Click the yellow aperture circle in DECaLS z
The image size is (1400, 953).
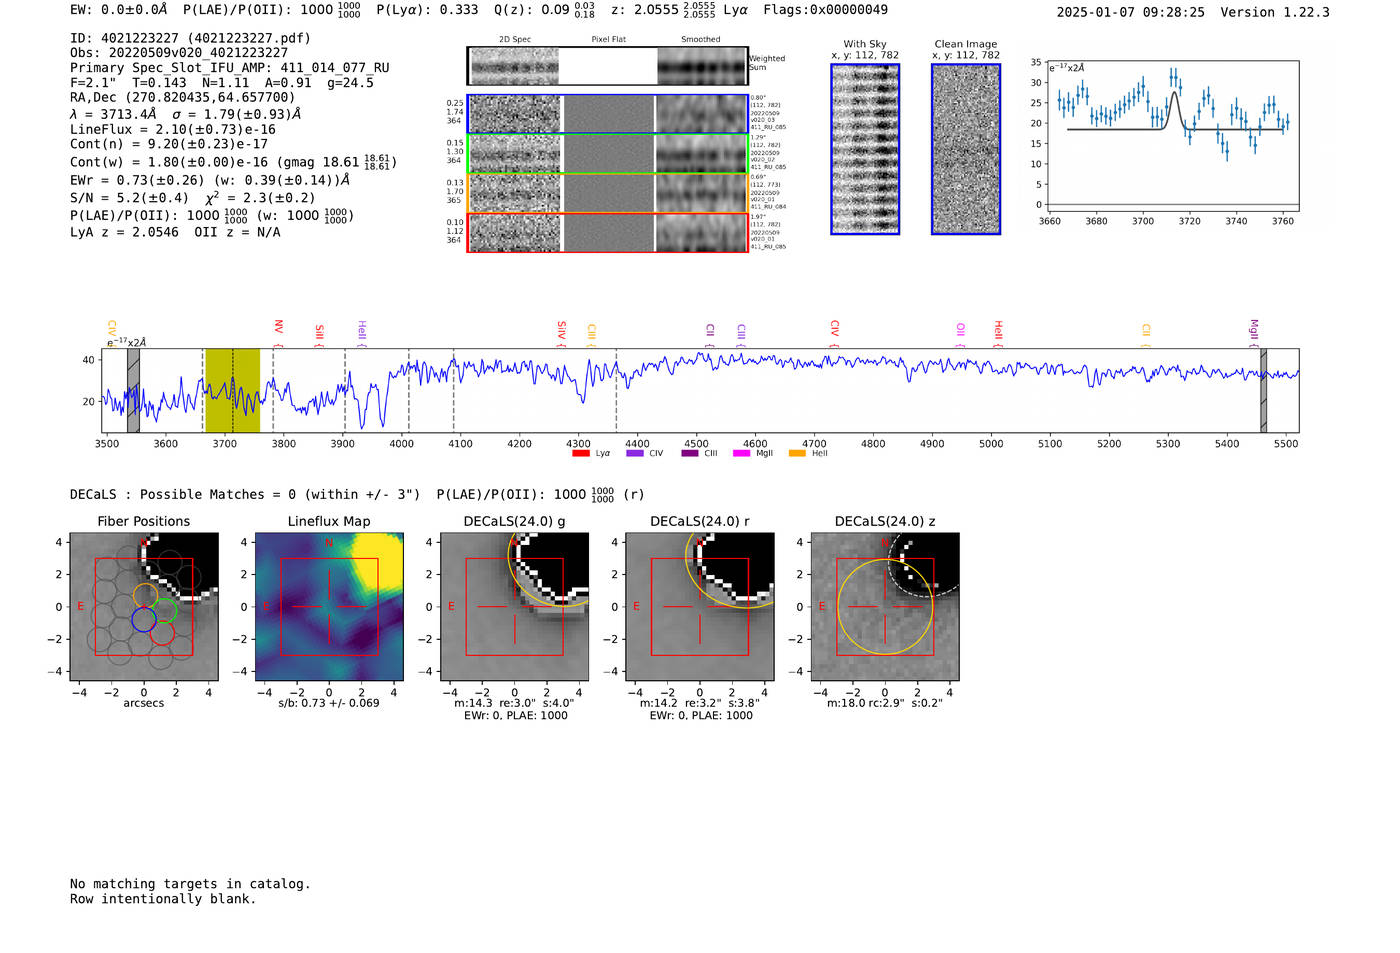pos(885,606)
